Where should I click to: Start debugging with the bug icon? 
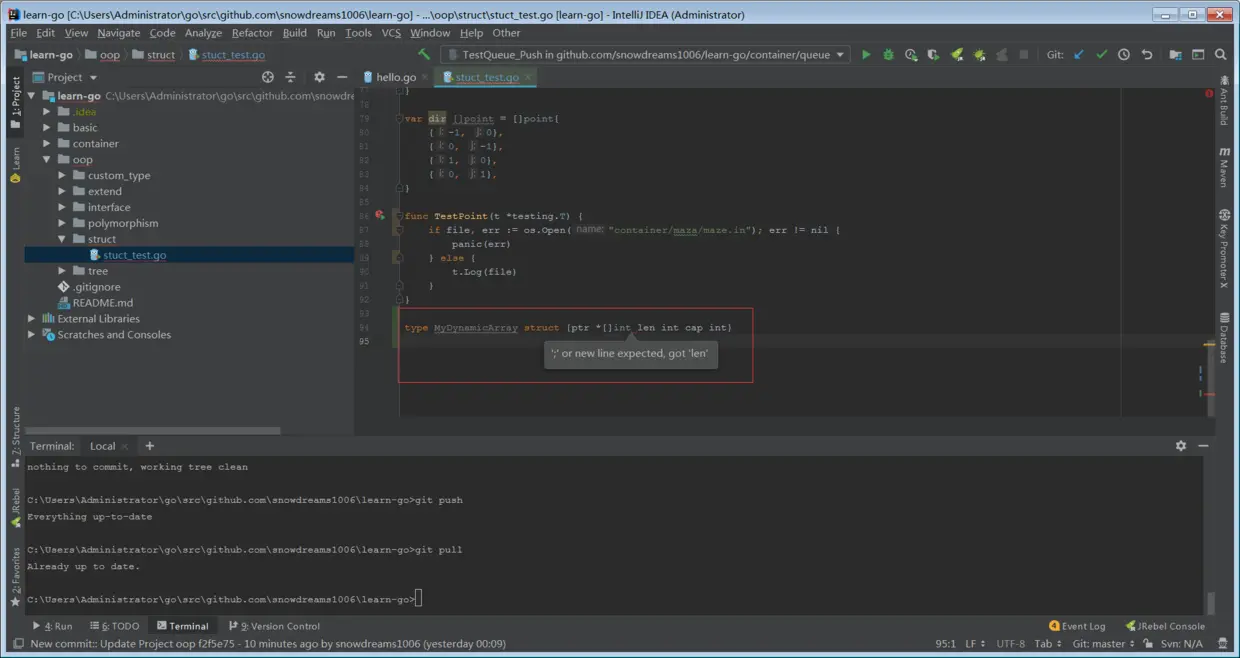(x=888, y=55)
